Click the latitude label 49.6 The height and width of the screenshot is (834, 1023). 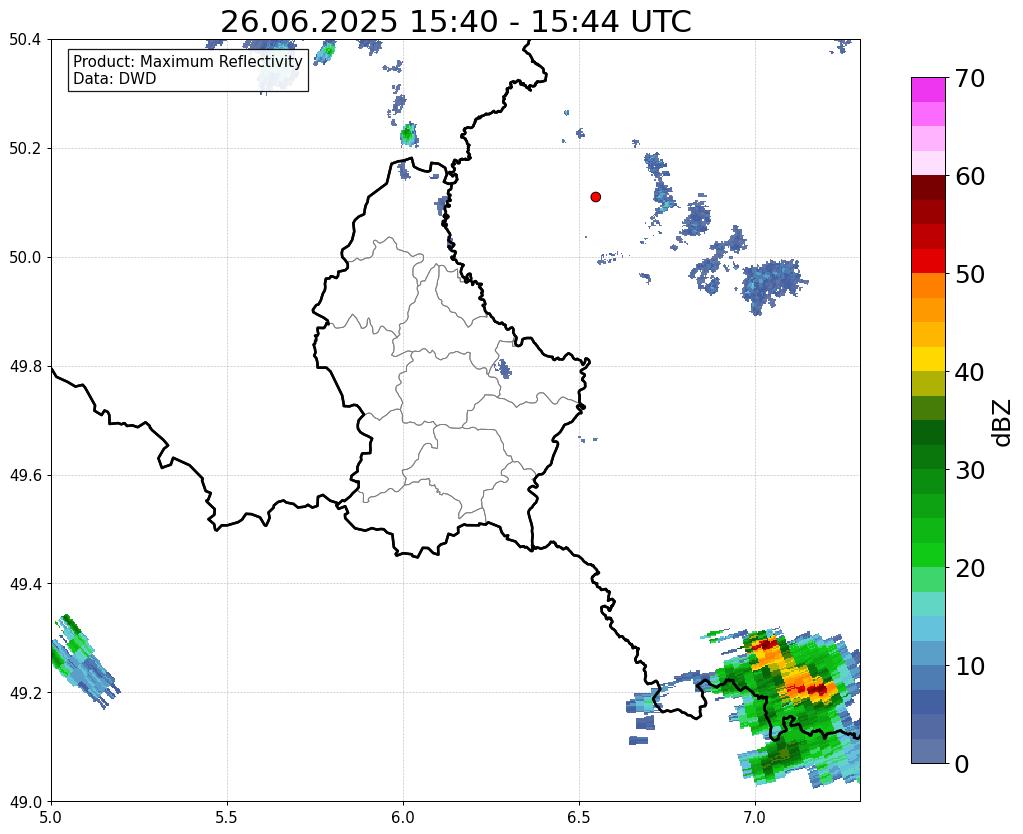(25, 475)
